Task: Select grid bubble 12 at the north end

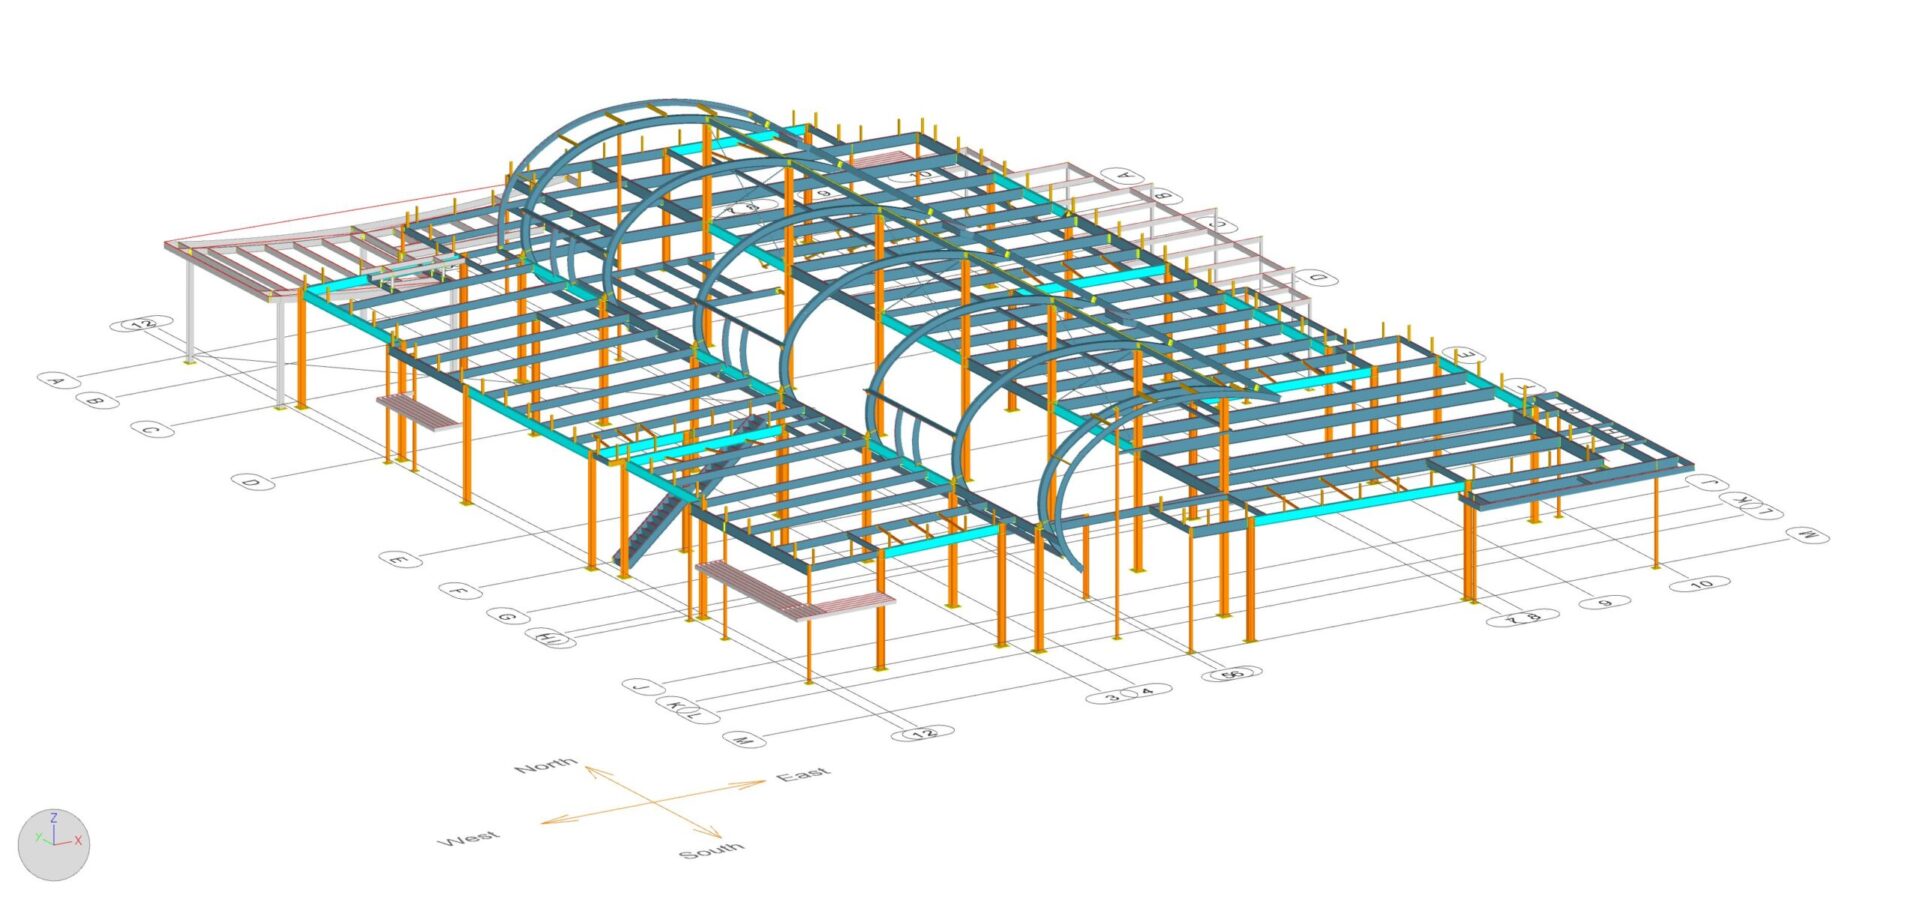Action: (143, 324)
